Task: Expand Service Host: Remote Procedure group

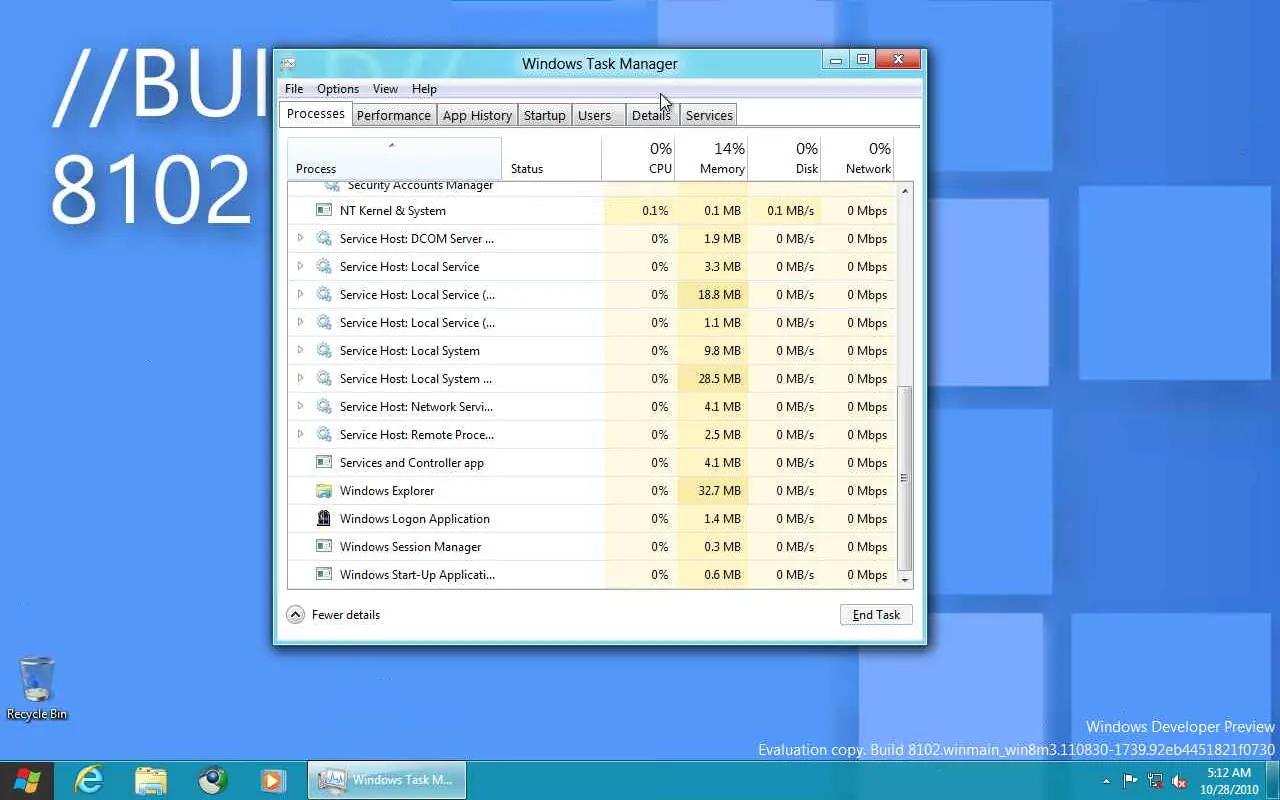Action: click(x=300, y=434)
